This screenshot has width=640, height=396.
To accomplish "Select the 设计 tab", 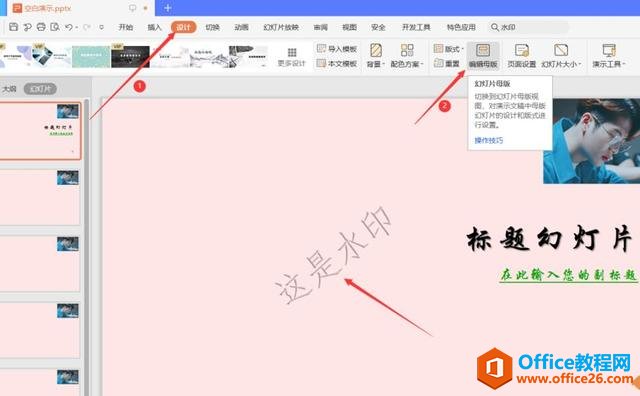I will click(184, 27).
